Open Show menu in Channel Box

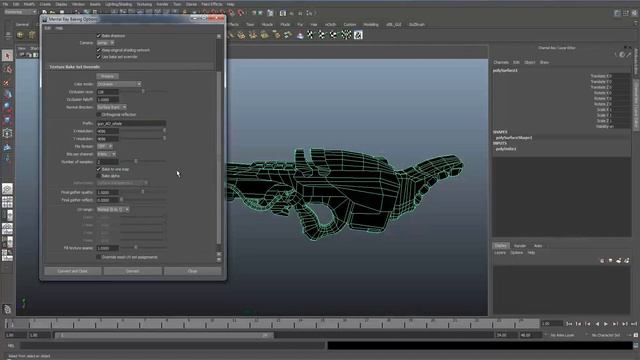point(544,62)
